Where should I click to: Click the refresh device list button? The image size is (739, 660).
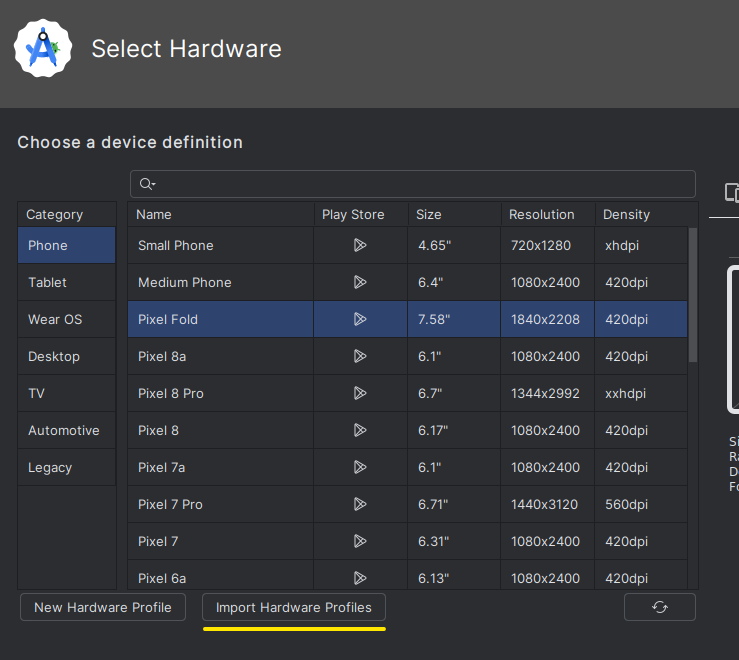pos(659,607)
